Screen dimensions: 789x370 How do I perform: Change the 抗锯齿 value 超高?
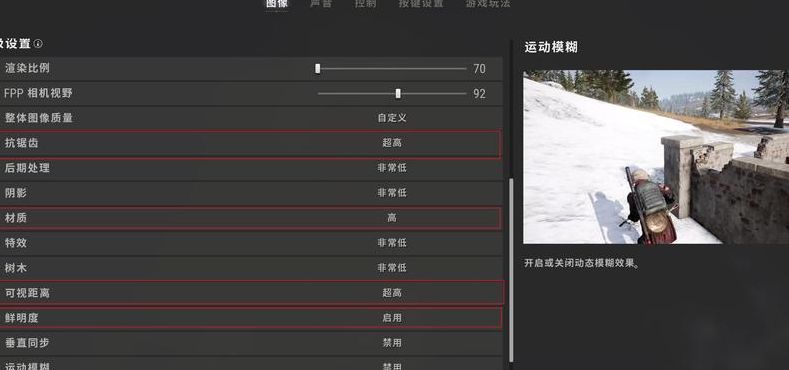tap(391, 143)
